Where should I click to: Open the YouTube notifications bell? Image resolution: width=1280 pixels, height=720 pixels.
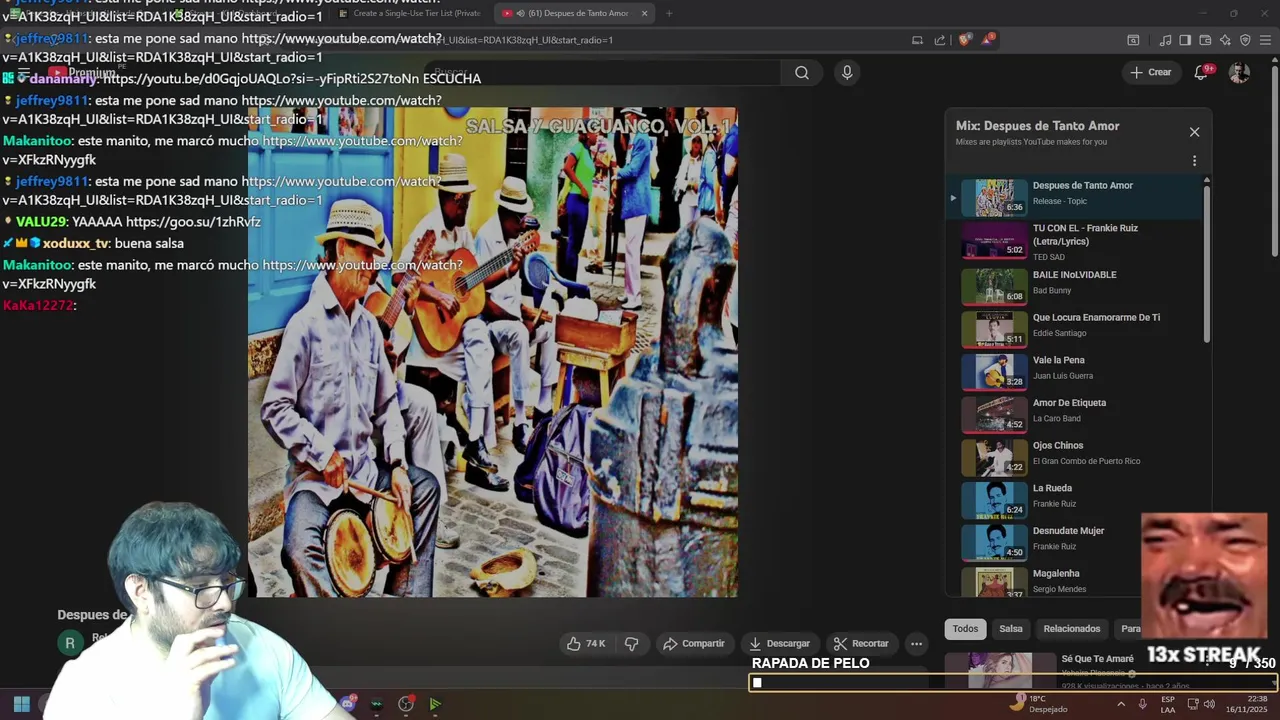click(1202, 72)
